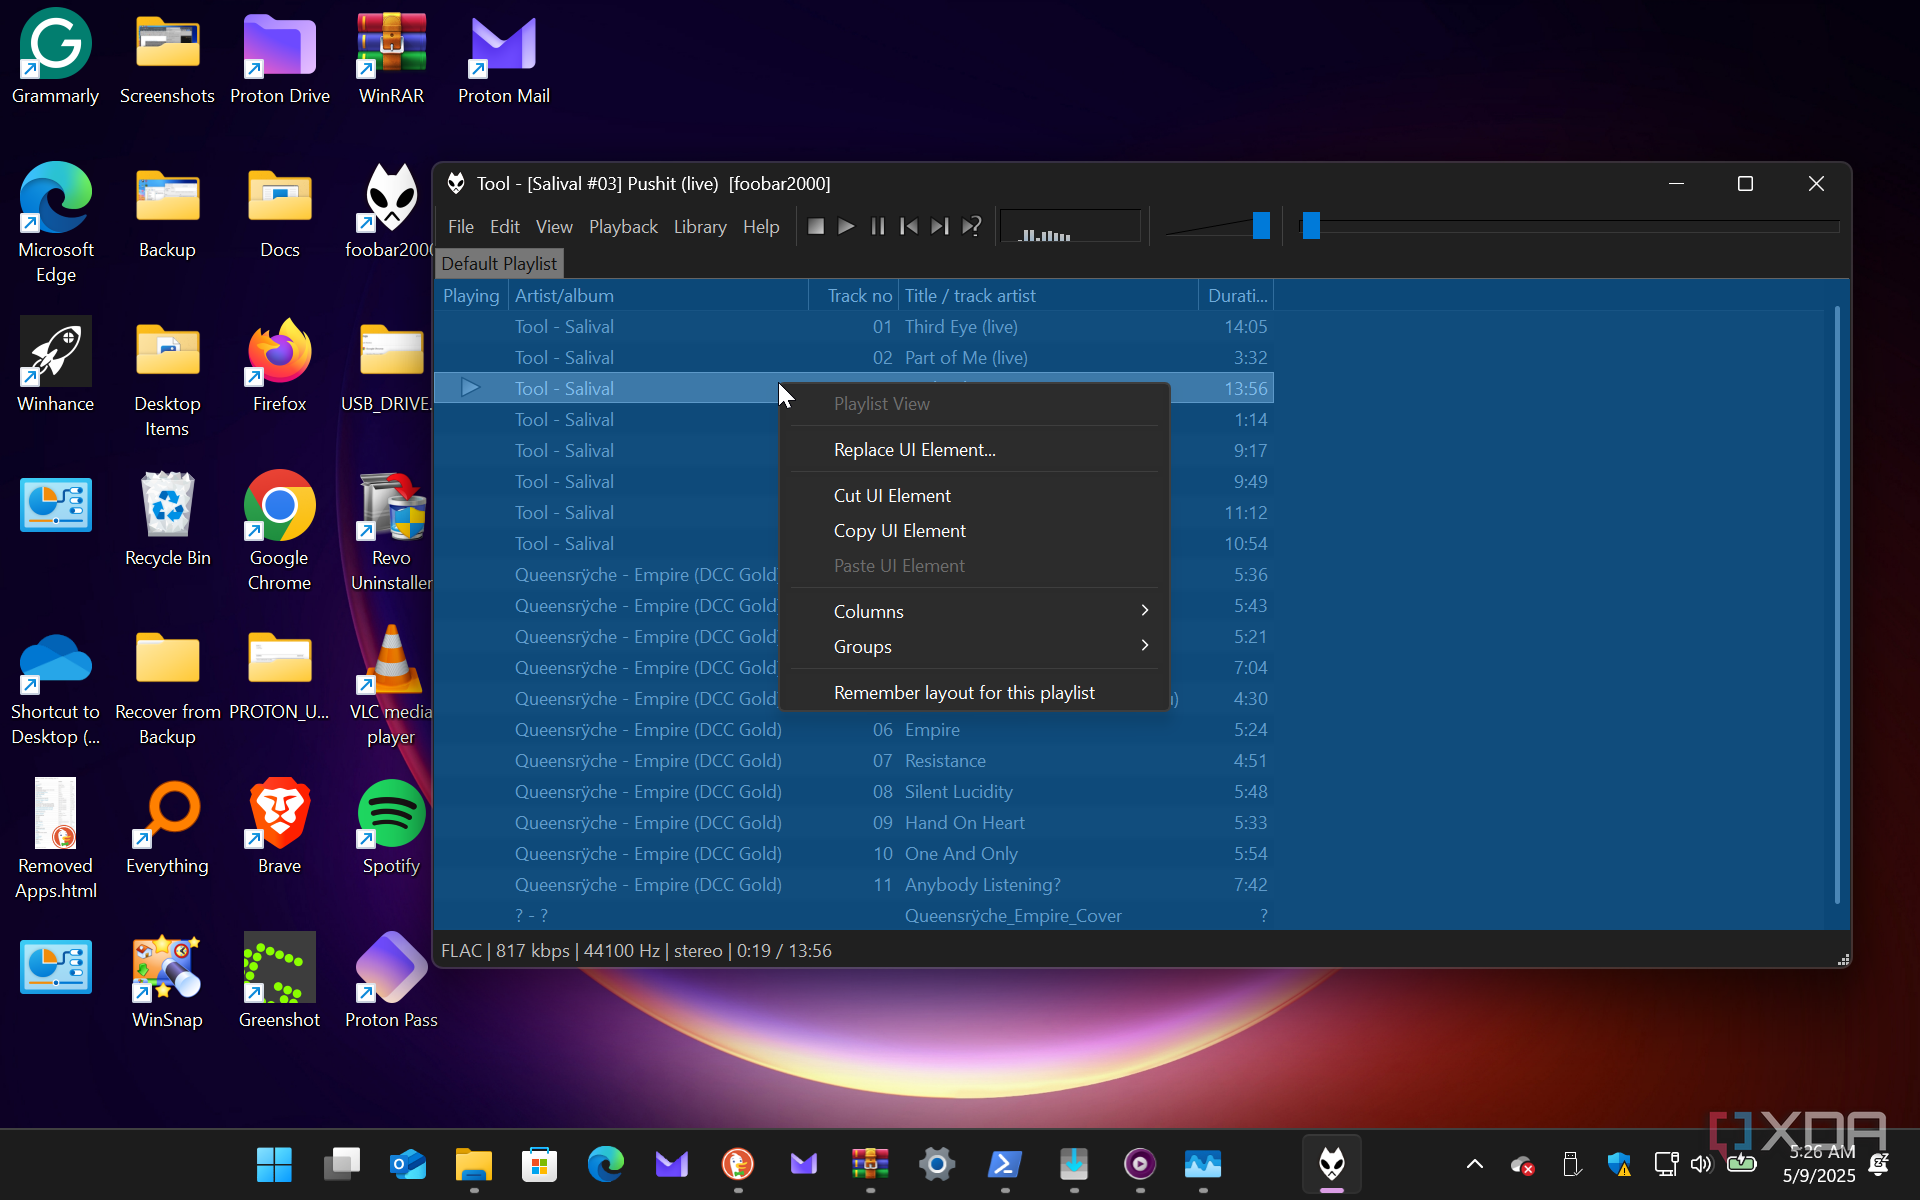Open the Recycle Bin
This screenshot has width=1920, height=1200.
click(167, 518)
